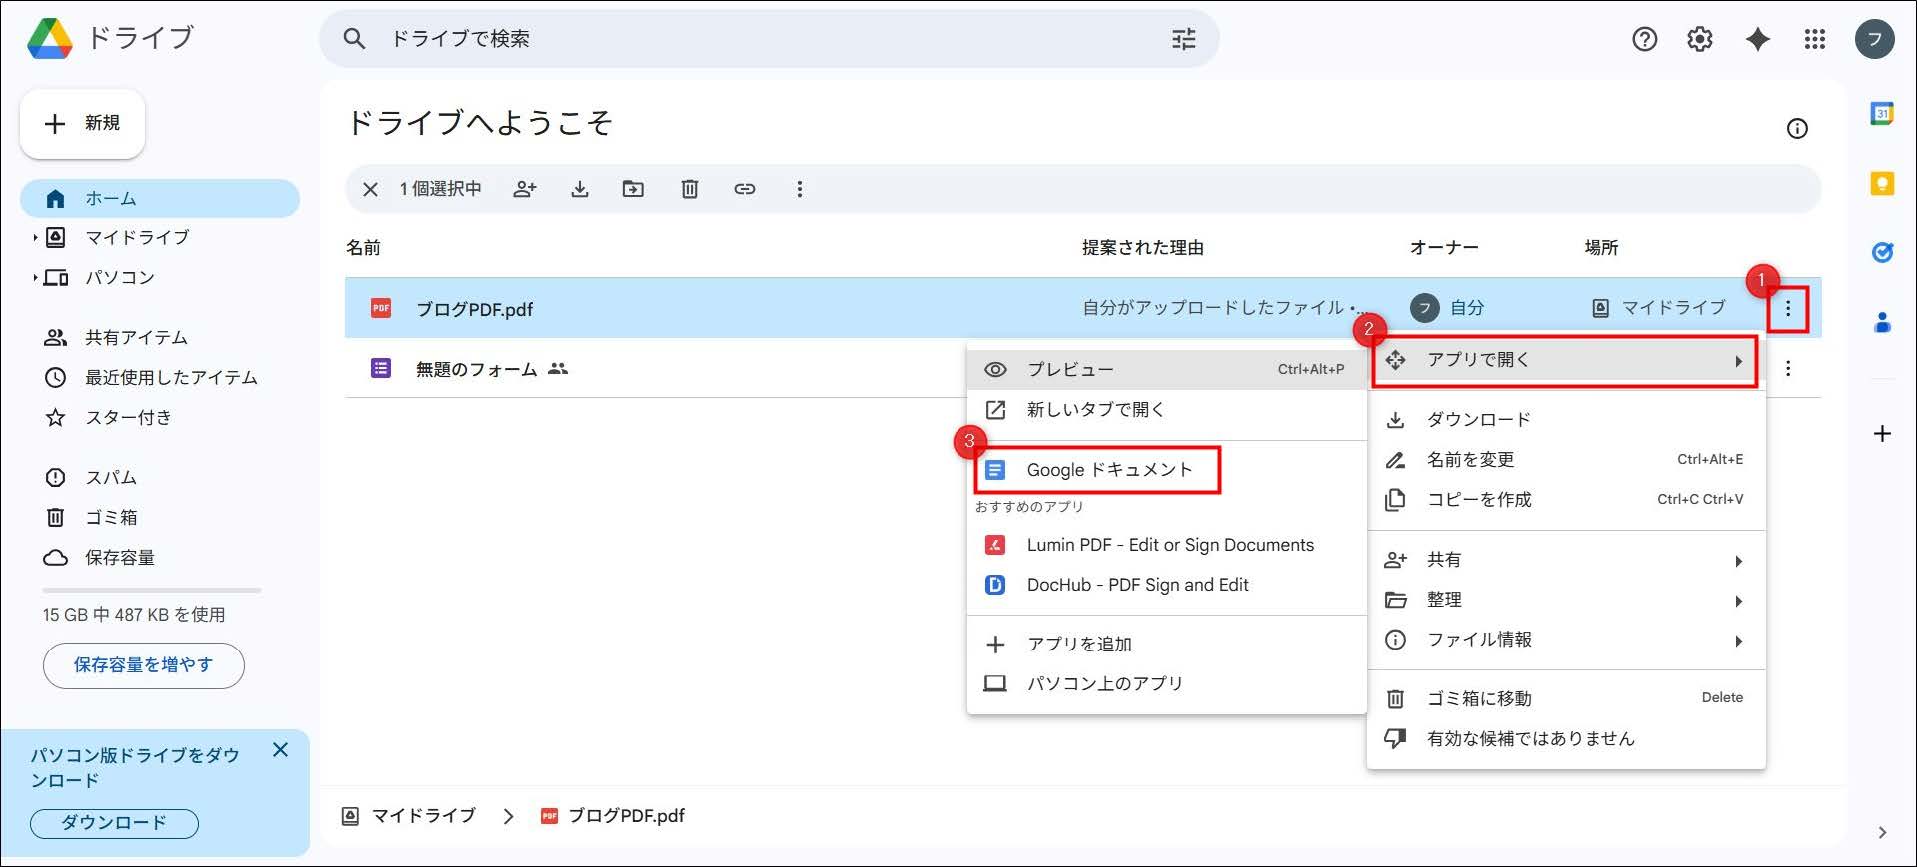
Task: Select Google ドキュメント from the submenu
Action: [1108, 470]
